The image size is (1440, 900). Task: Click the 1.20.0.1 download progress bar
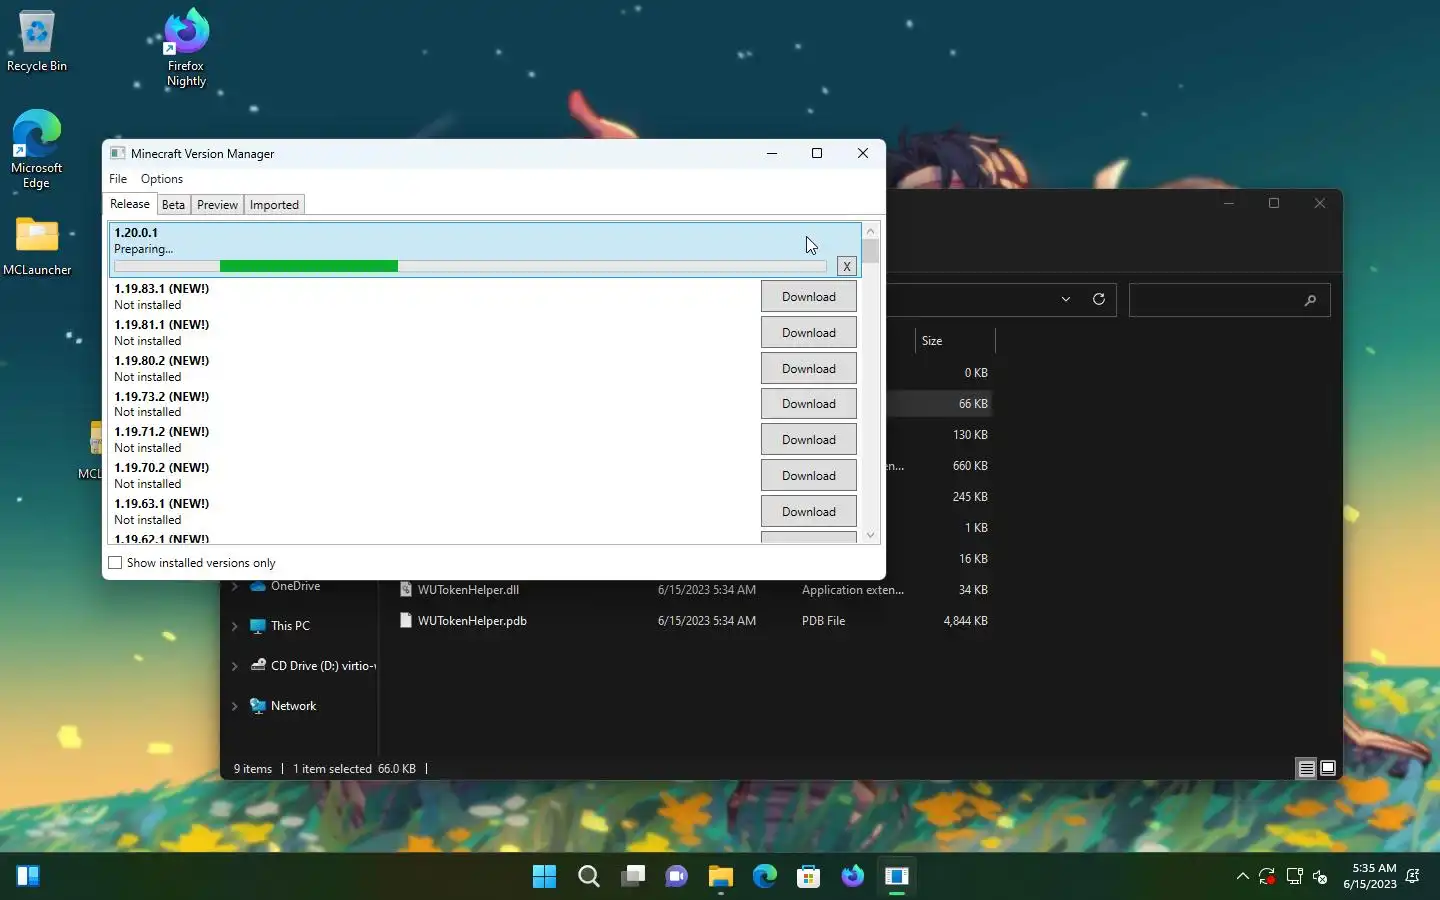(470, 266)
